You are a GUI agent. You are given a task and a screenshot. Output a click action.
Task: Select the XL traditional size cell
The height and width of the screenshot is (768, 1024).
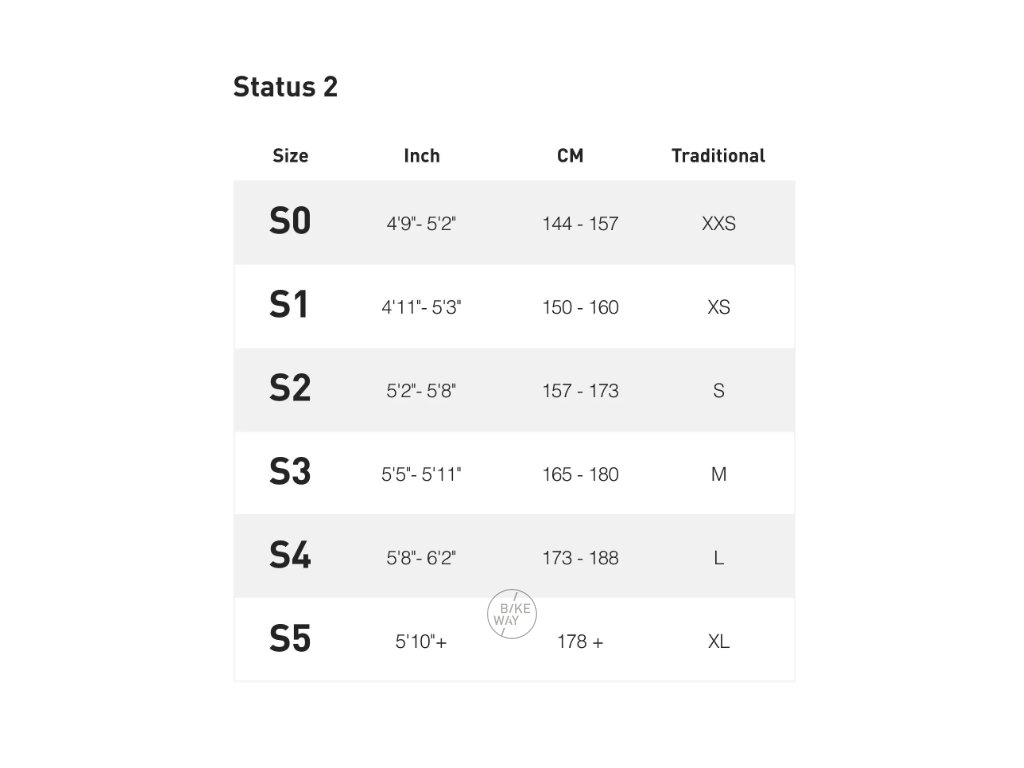718,641
